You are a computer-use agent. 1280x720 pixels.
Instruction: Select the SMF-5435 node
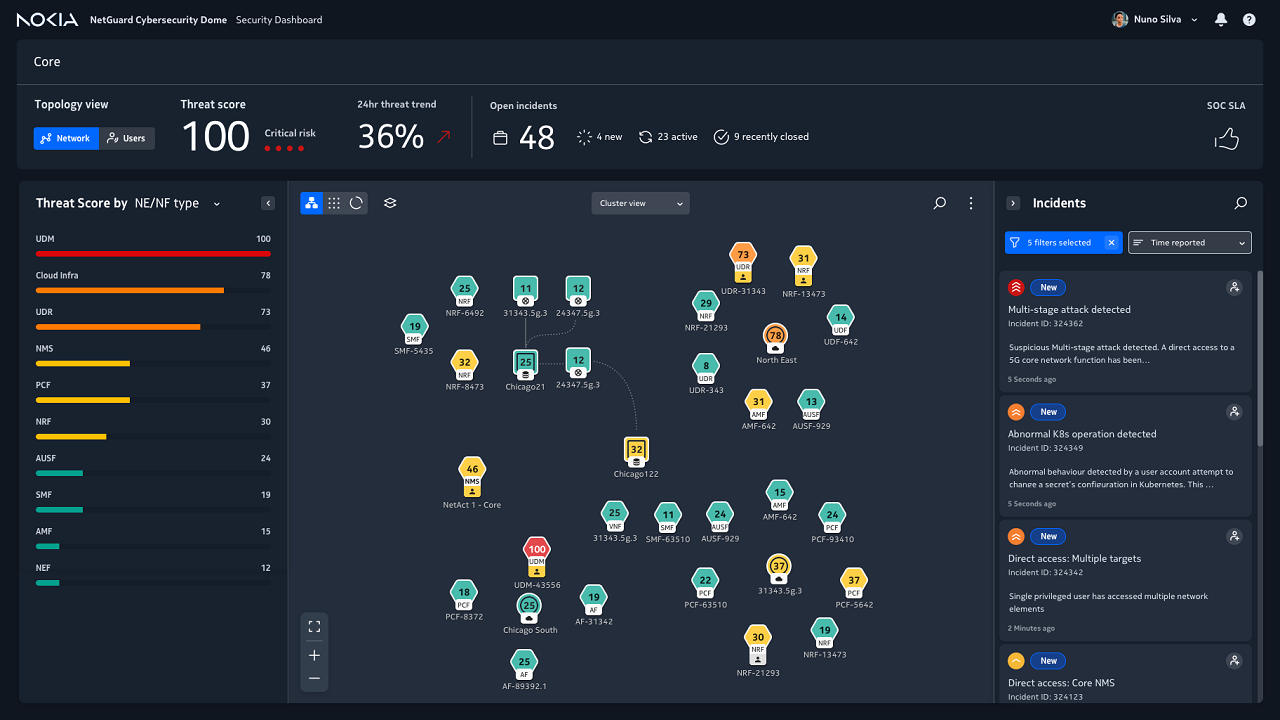[414, 329]
